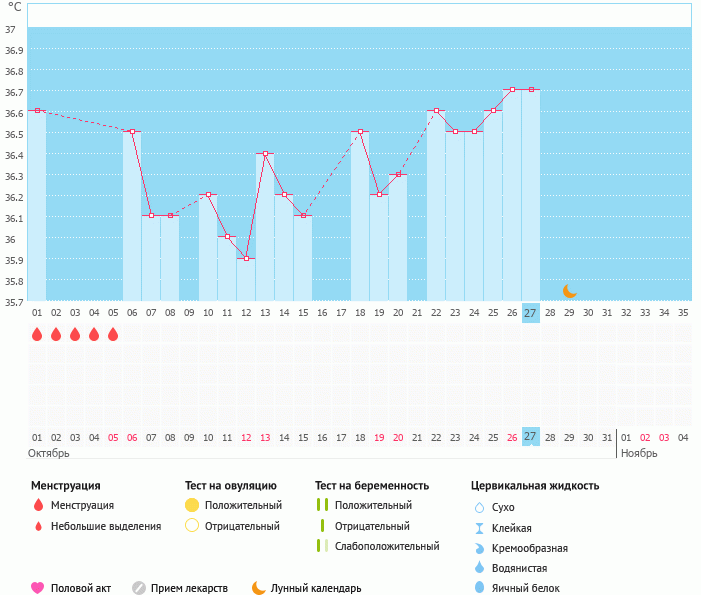This screenshot has height=595, width=701.
Task: Click the menstruation drop on day 05
Action: click(113, 334)
